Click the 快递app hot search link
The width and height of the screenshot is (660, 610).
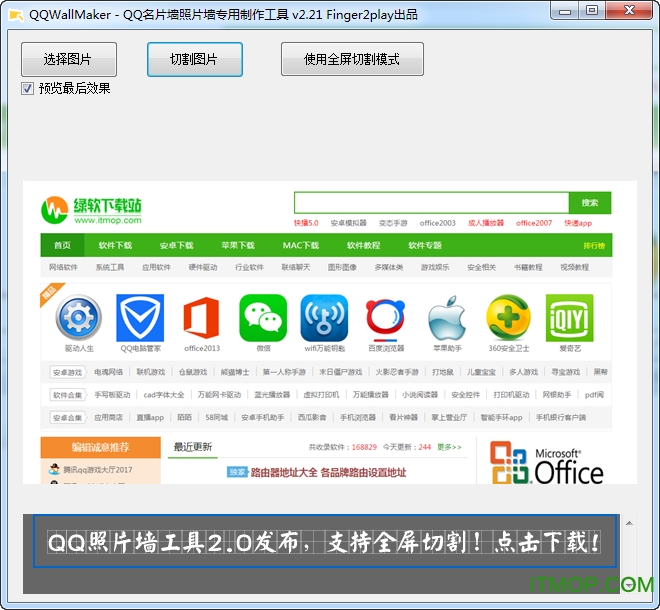click(578, 223)
